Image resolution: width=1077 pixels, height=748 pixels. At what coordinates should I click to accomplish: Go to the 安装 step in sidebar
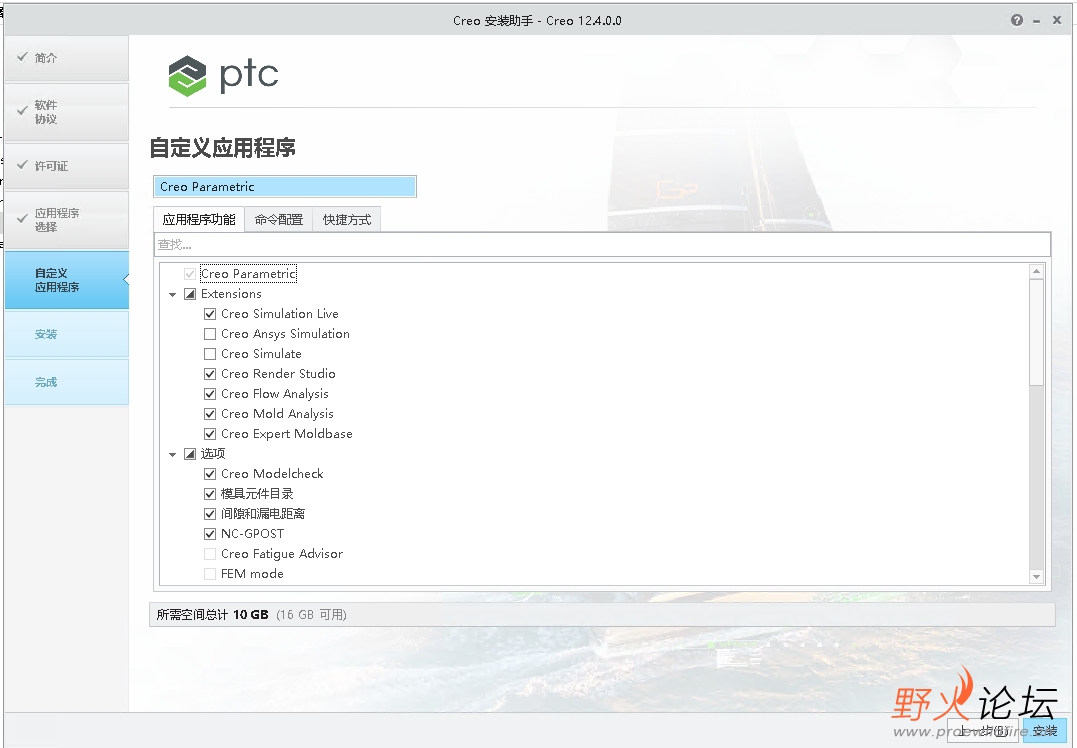pos(67,334)
